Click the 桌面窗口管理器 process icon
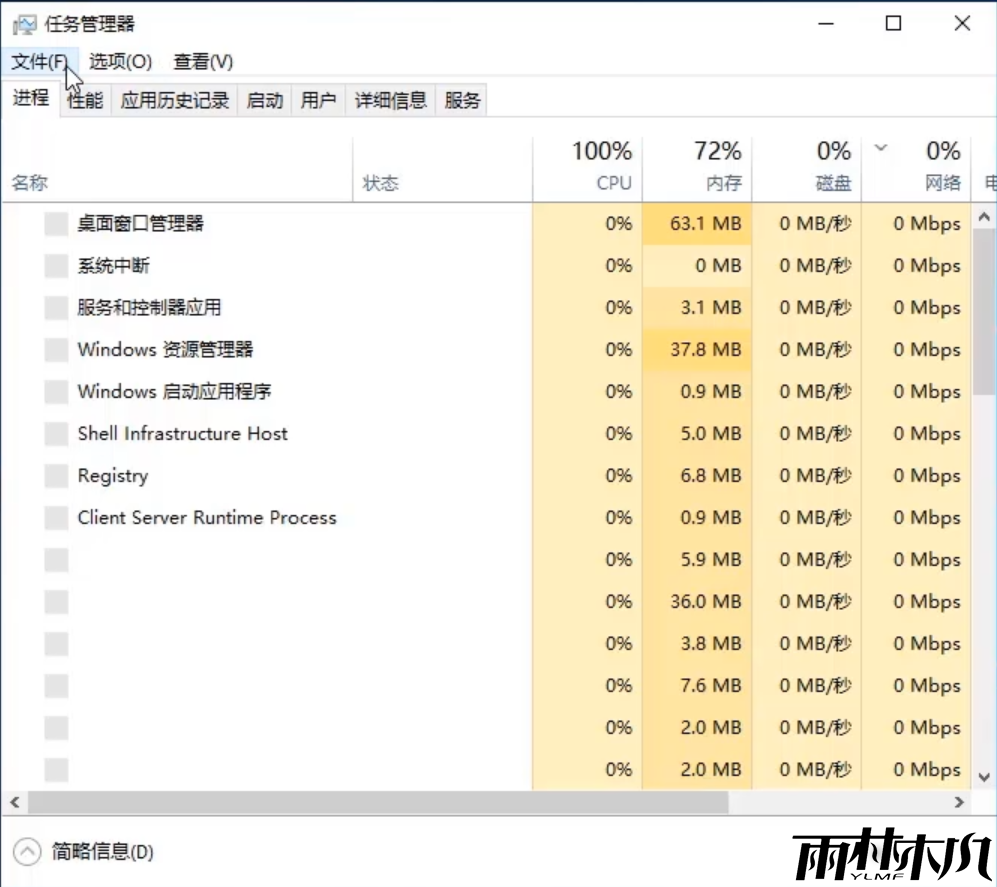The height and width of the screenshot is (887, 997). (x=55, y=224)
